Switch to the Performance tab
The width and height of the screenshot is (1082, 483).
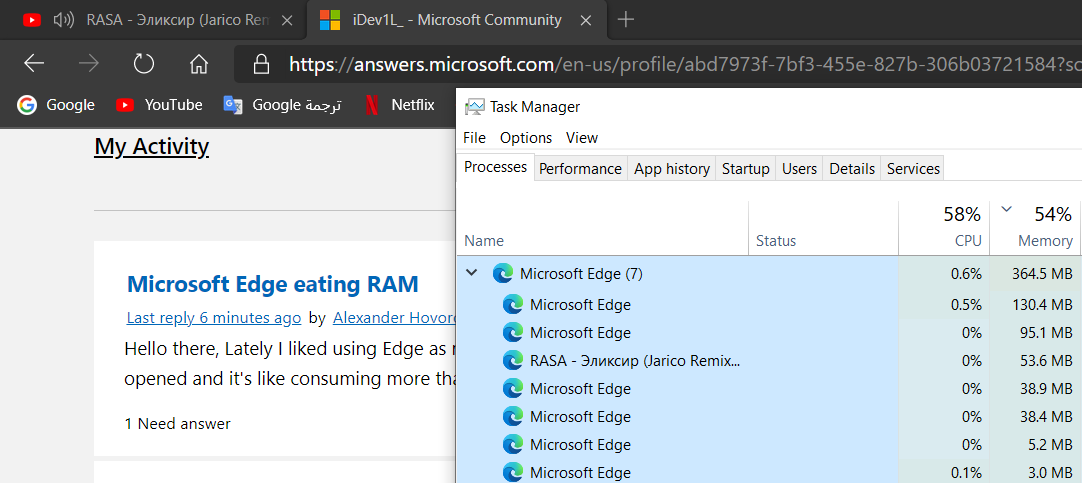580,169
